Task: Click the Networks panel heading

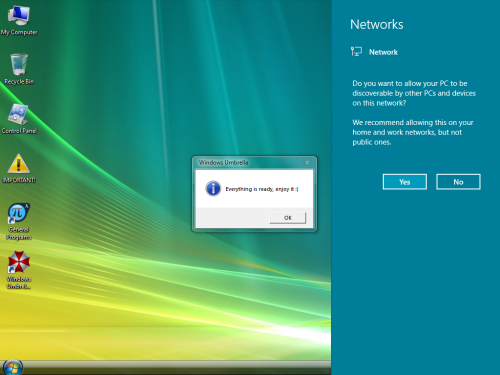Action: (x=377, y=24)
